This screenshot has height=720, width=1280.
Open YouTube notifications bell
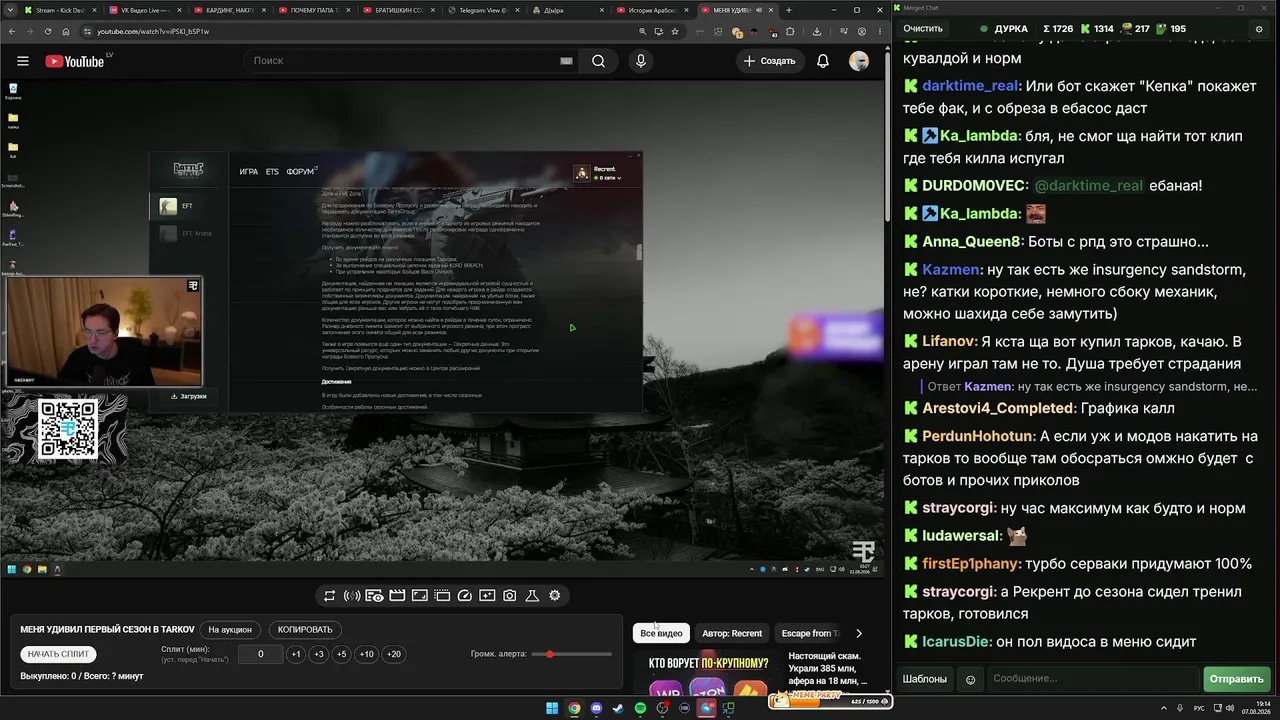823,61
